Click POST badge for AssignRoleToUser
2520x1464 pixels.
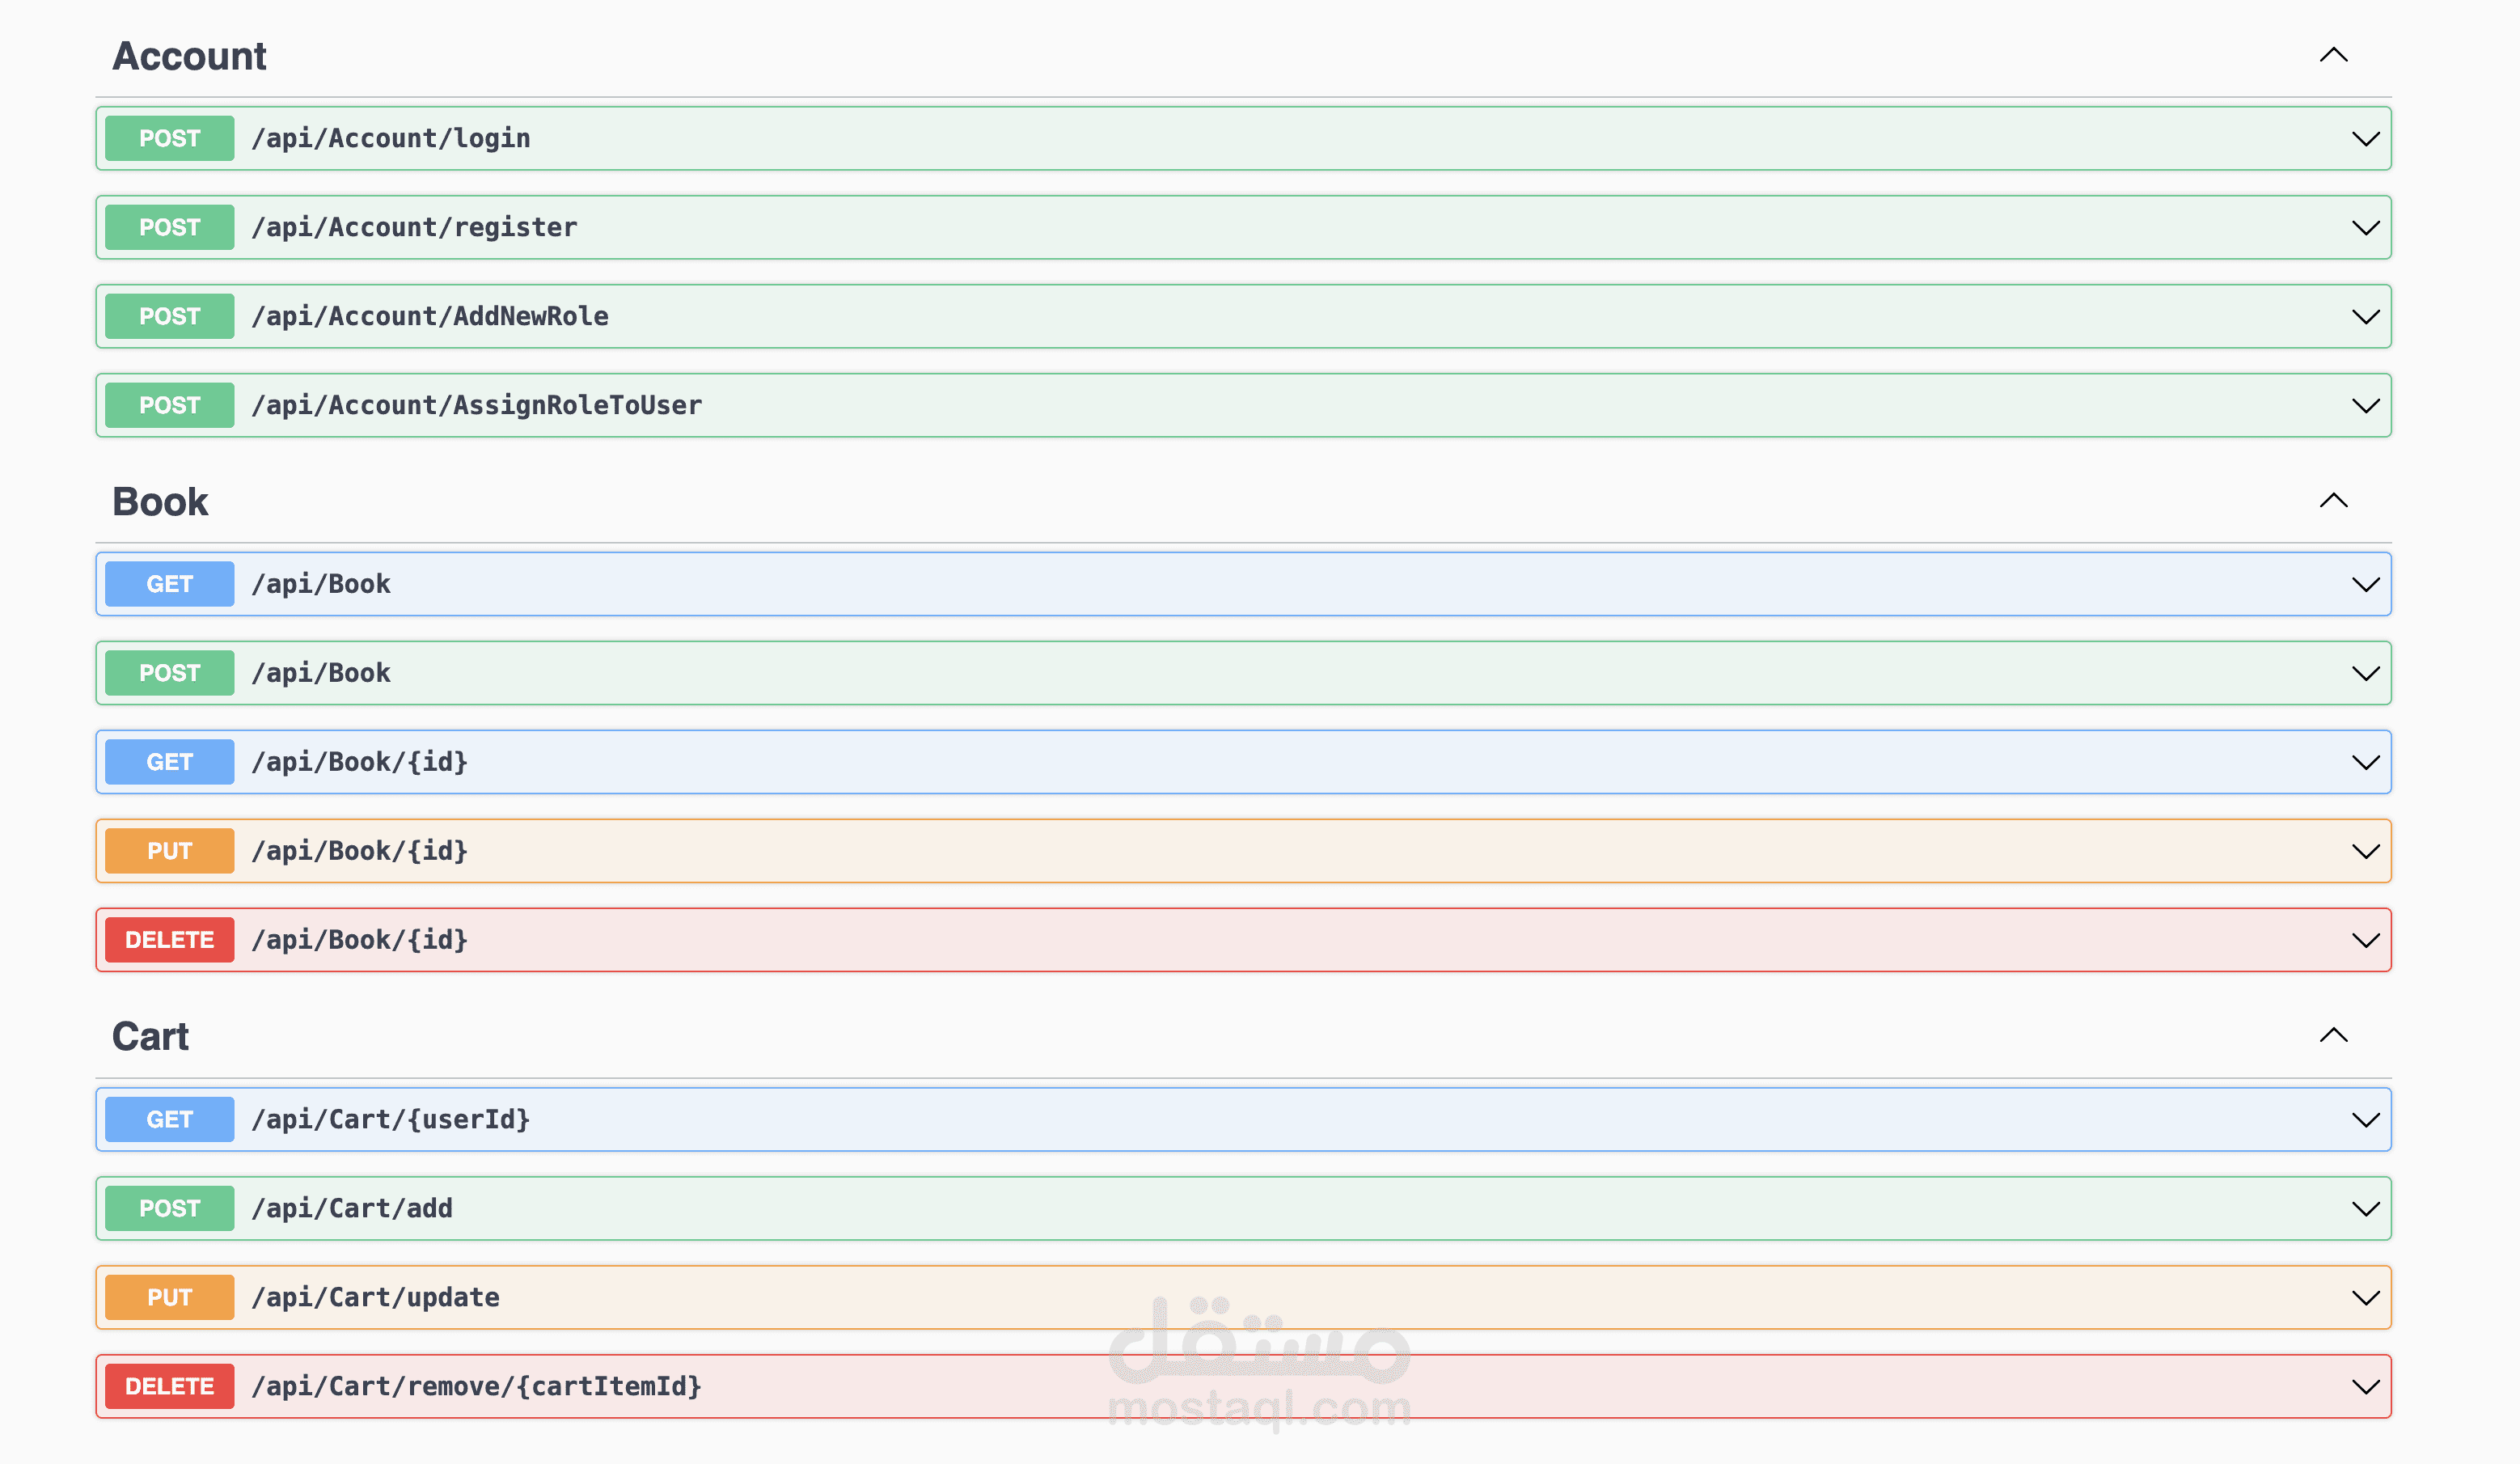(x=169, y=405)
